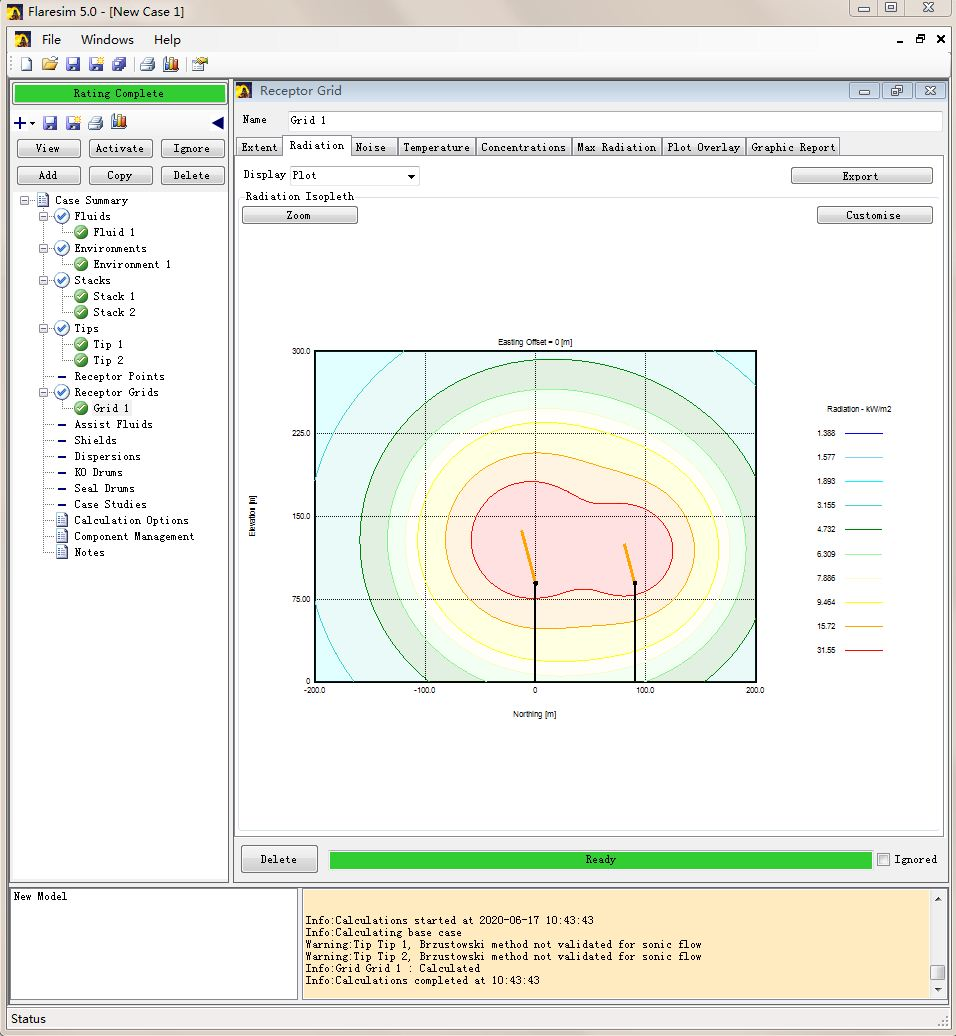Click the Delete button beside Ready bar
956x1036 pixels.
click(279, 859)
